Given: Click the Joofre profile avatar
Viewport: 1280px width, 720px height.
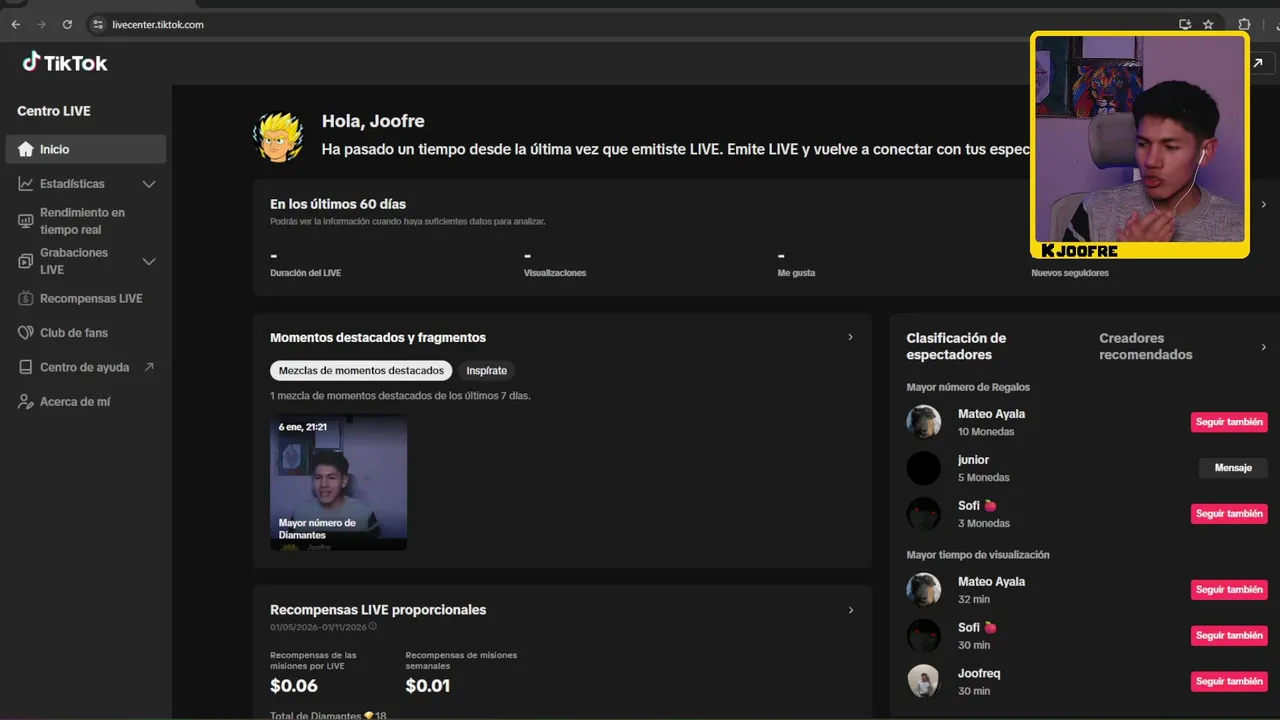Looking at the screenshot, I should click(x=279, y=137).
